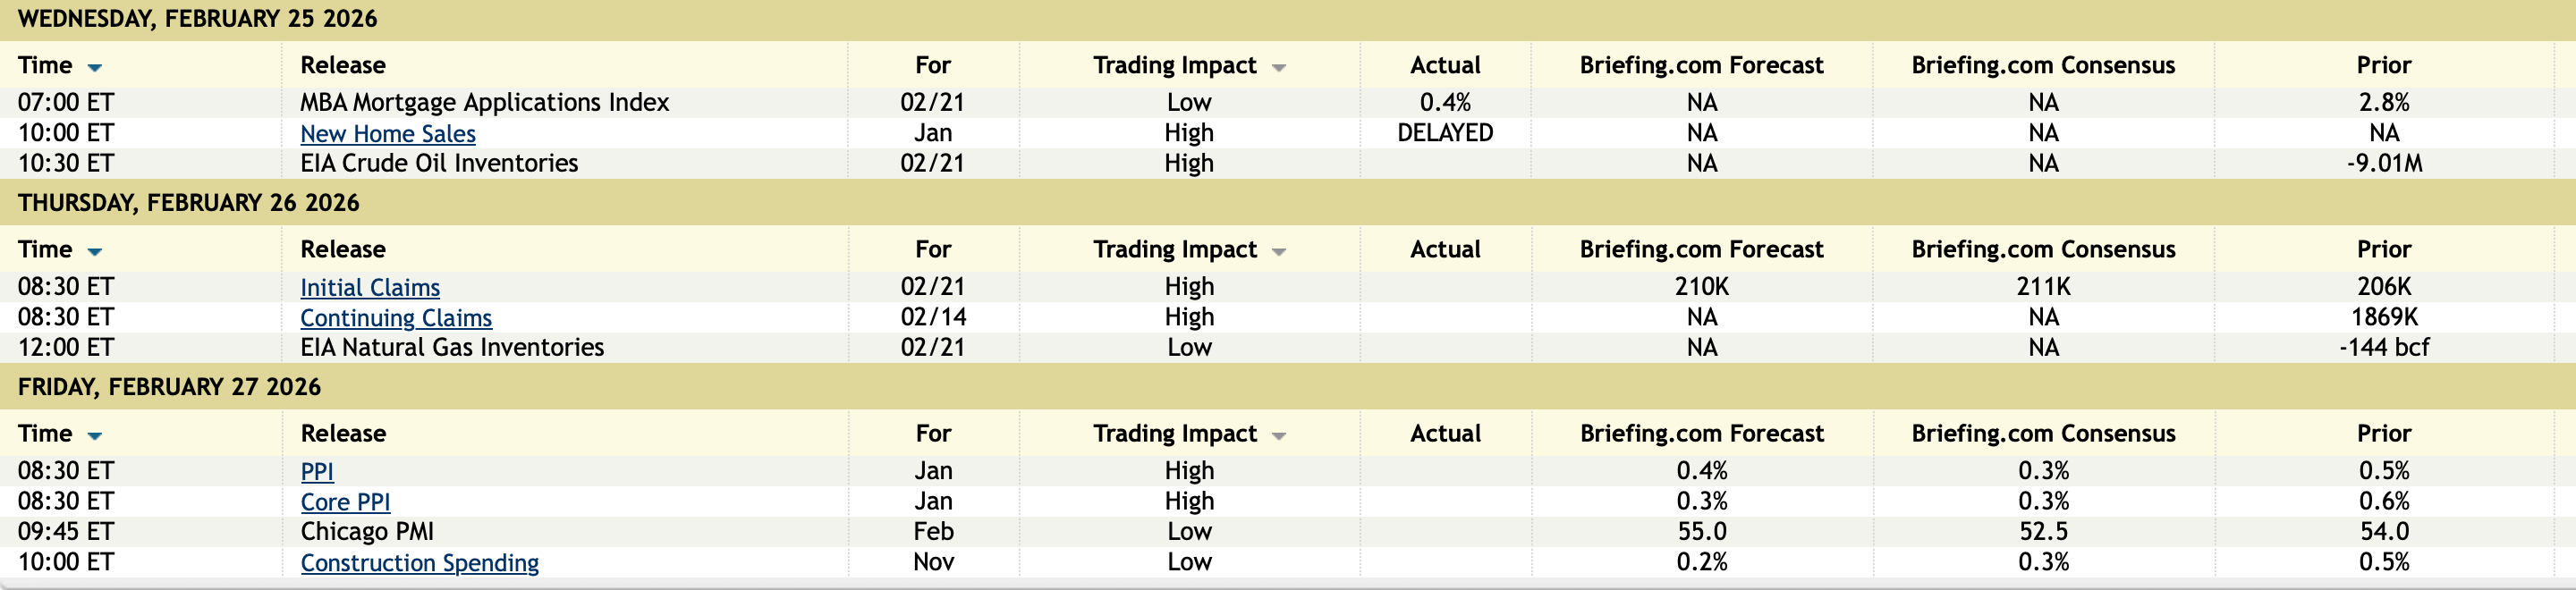Image resolution: width=2576 pixels, height=590 pixels.
Task: Select the EIA Crude Oil Inventories row
Action: (x=438, y=164)
